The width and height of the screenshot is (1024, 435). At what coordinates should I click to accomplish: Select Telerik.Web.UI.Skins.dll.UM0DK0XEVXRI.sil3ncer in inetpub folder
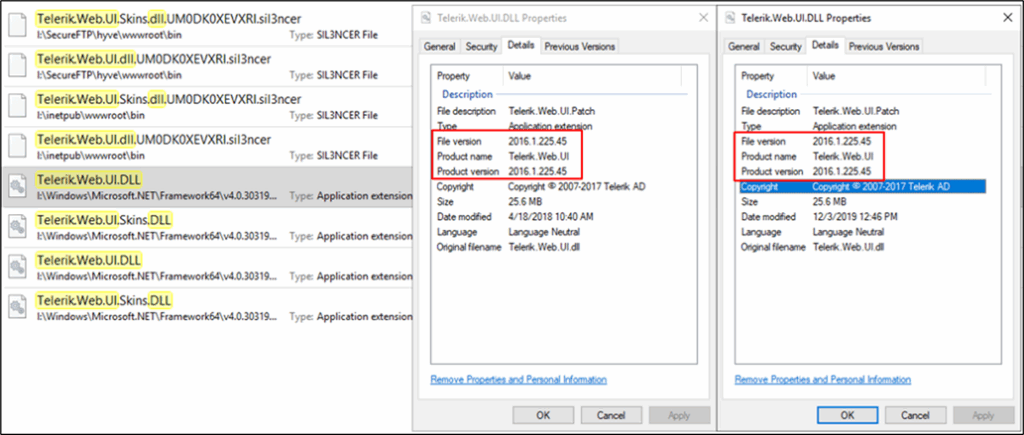click(168, 99)
